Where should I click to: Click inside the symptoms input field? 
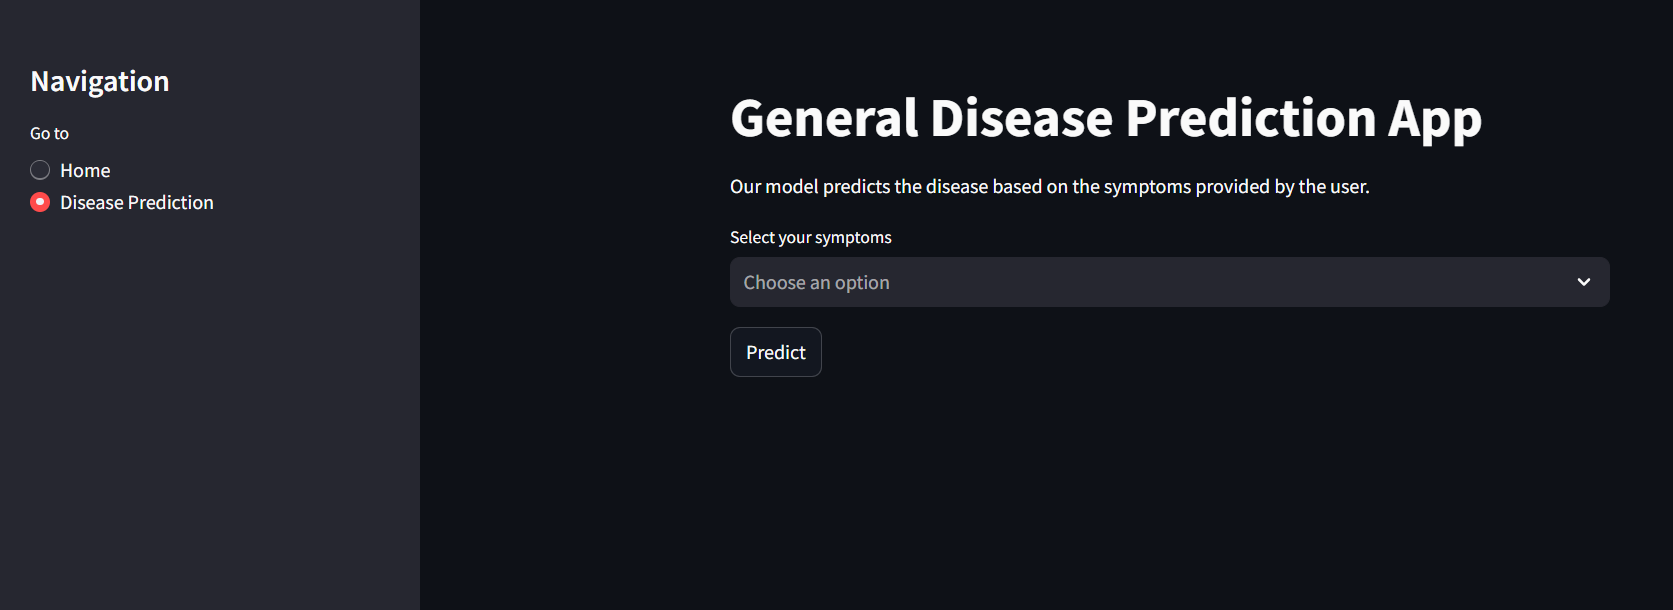point(1000,282)
